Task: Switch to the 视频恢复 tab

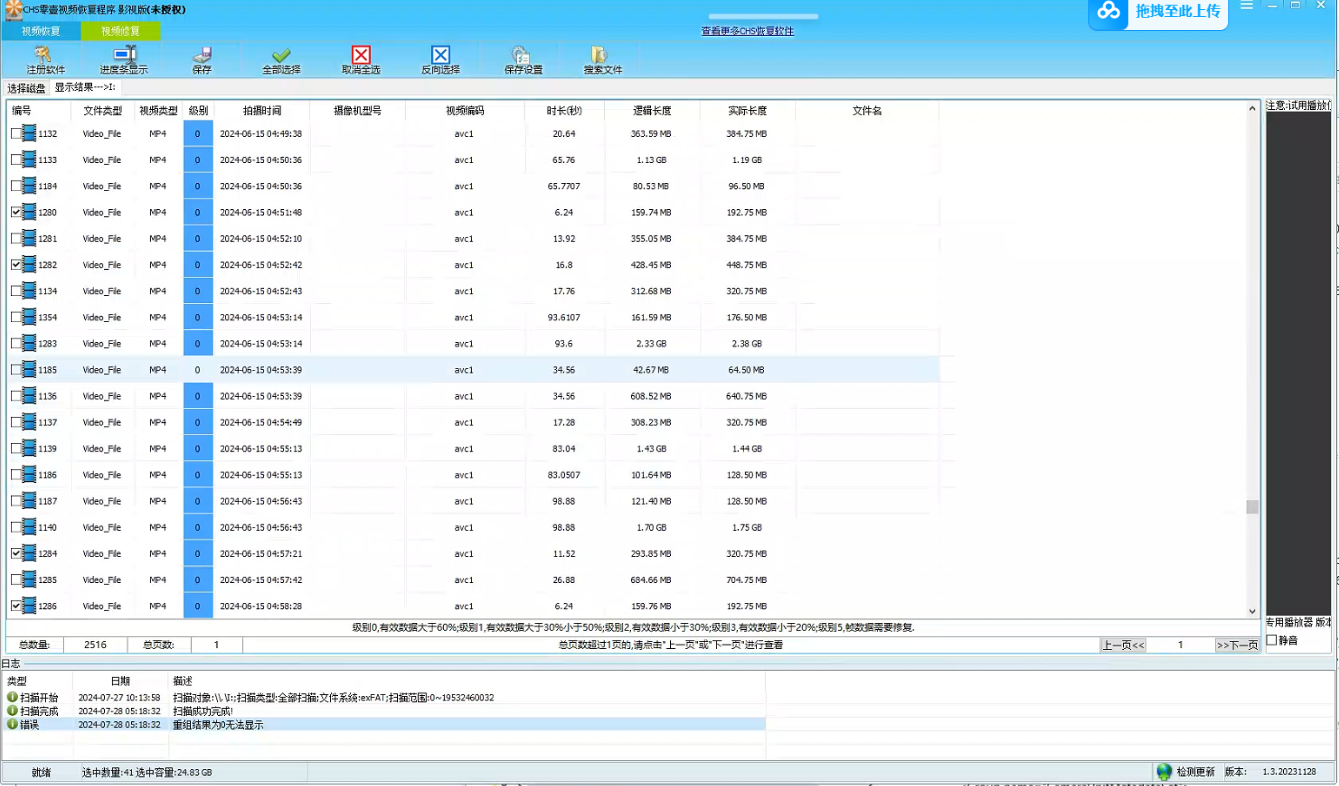Action: 40,31
